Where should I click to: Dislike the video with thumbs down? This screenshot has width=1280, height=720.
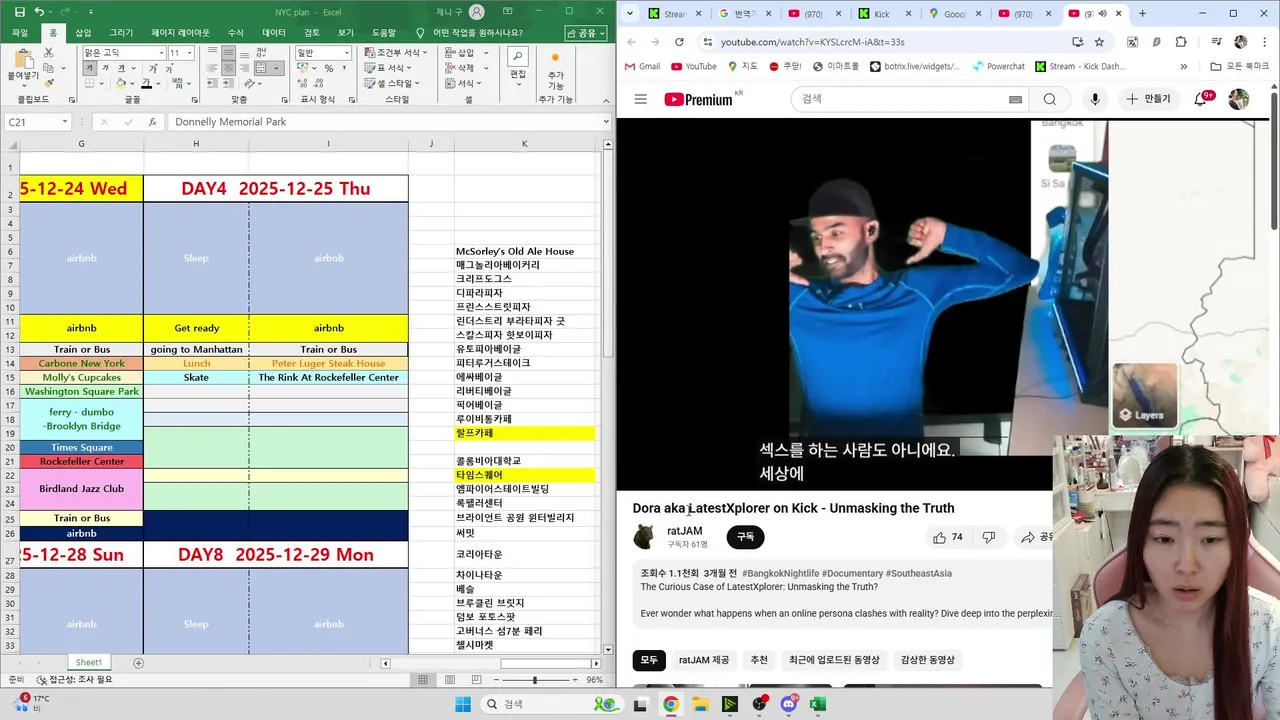[x=988, y=537]
